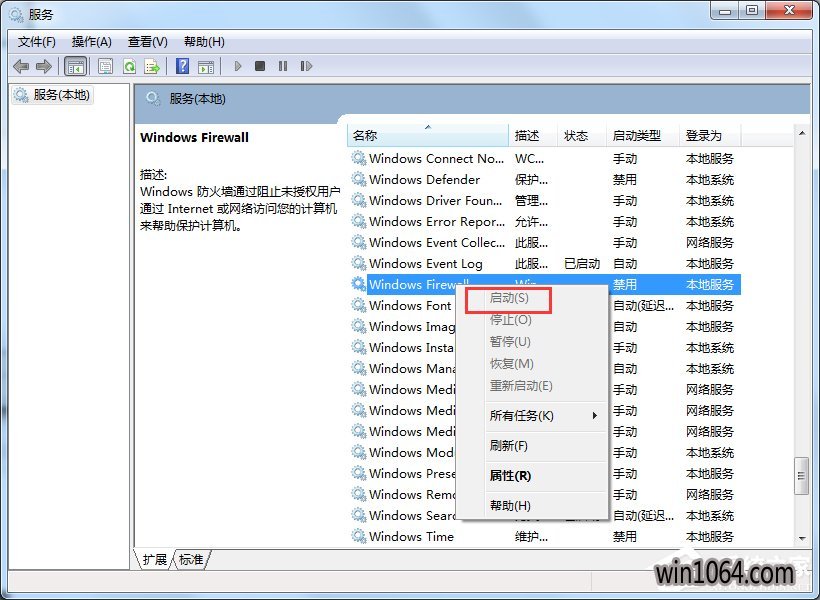Choose 恢复(M) in the context menu
Image resolution: width=820 pixels, height=600 pixels.
[511, 364]
